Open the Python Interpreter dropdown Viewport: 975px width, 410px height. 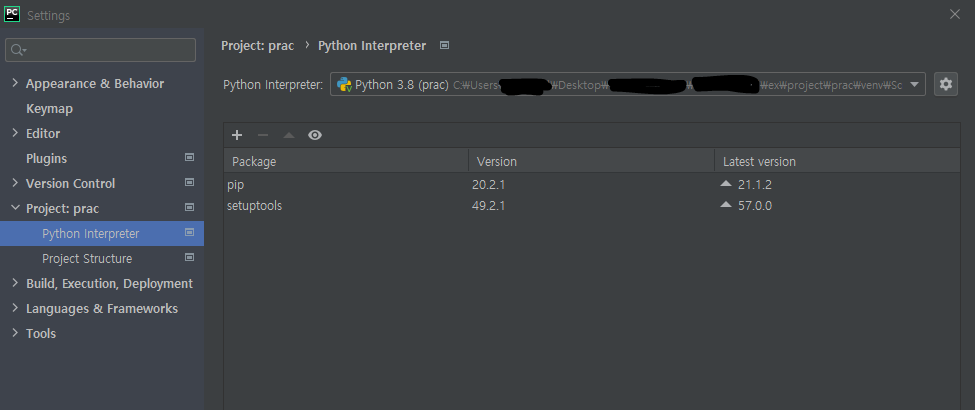coord(915,85)
